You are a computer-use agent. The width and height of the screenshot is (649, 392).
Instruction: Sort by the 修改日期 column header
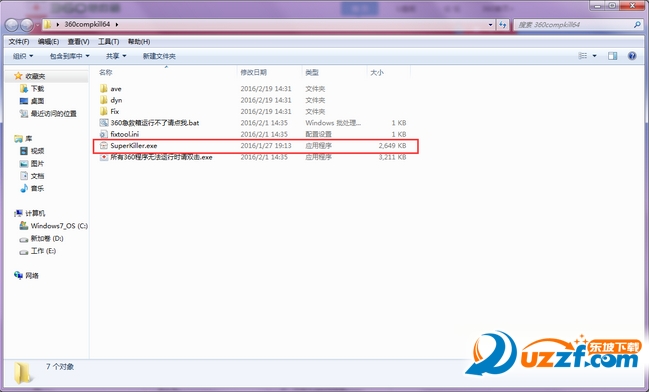253,72
